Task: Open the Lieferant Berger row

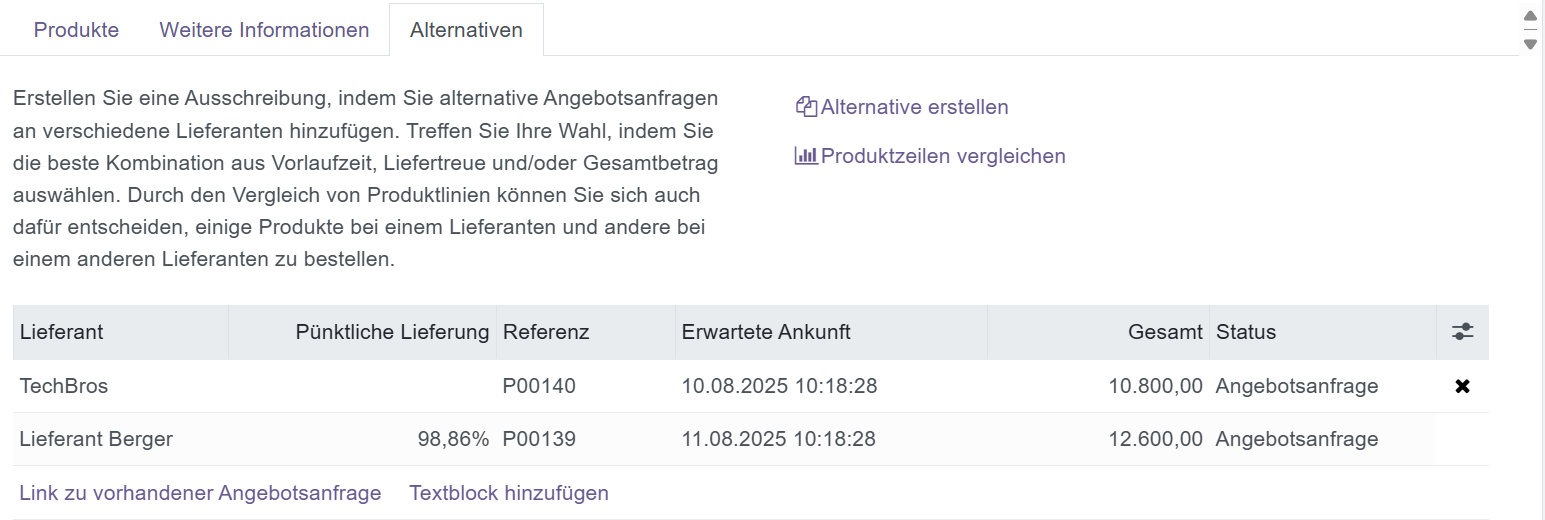Action: click(x=96, y=439)
